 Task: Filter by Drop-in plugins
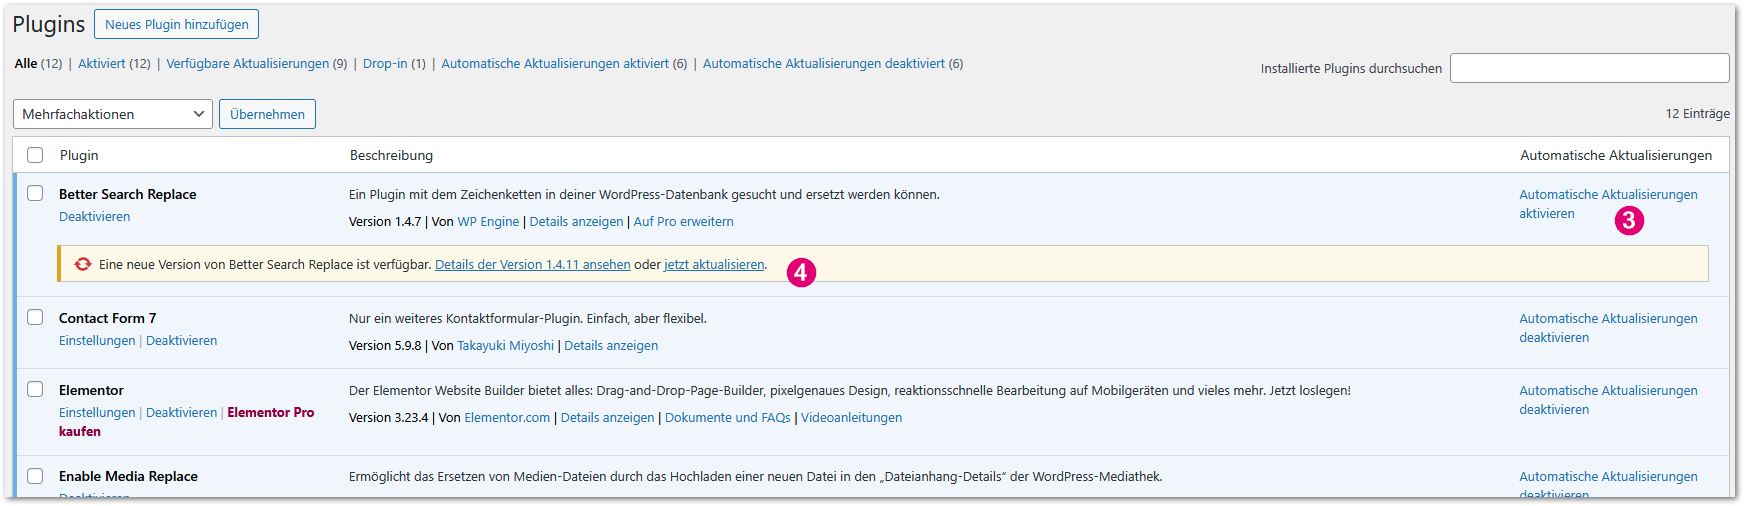pyautogui.click(x=385, y=63)
